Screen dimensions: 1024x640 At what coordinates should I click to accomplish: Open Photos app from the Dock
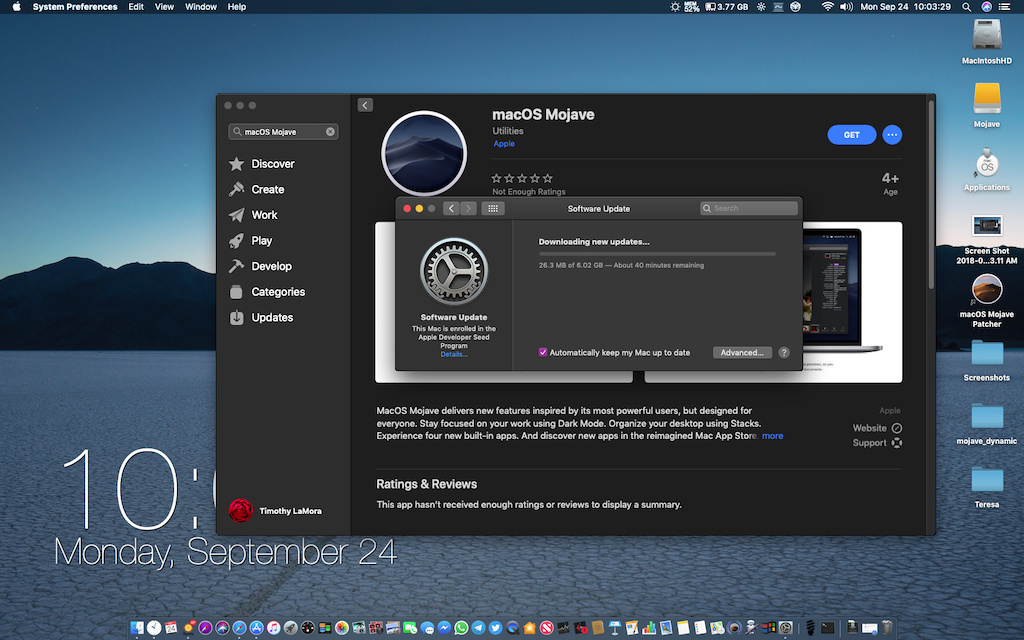pos(342,628)
